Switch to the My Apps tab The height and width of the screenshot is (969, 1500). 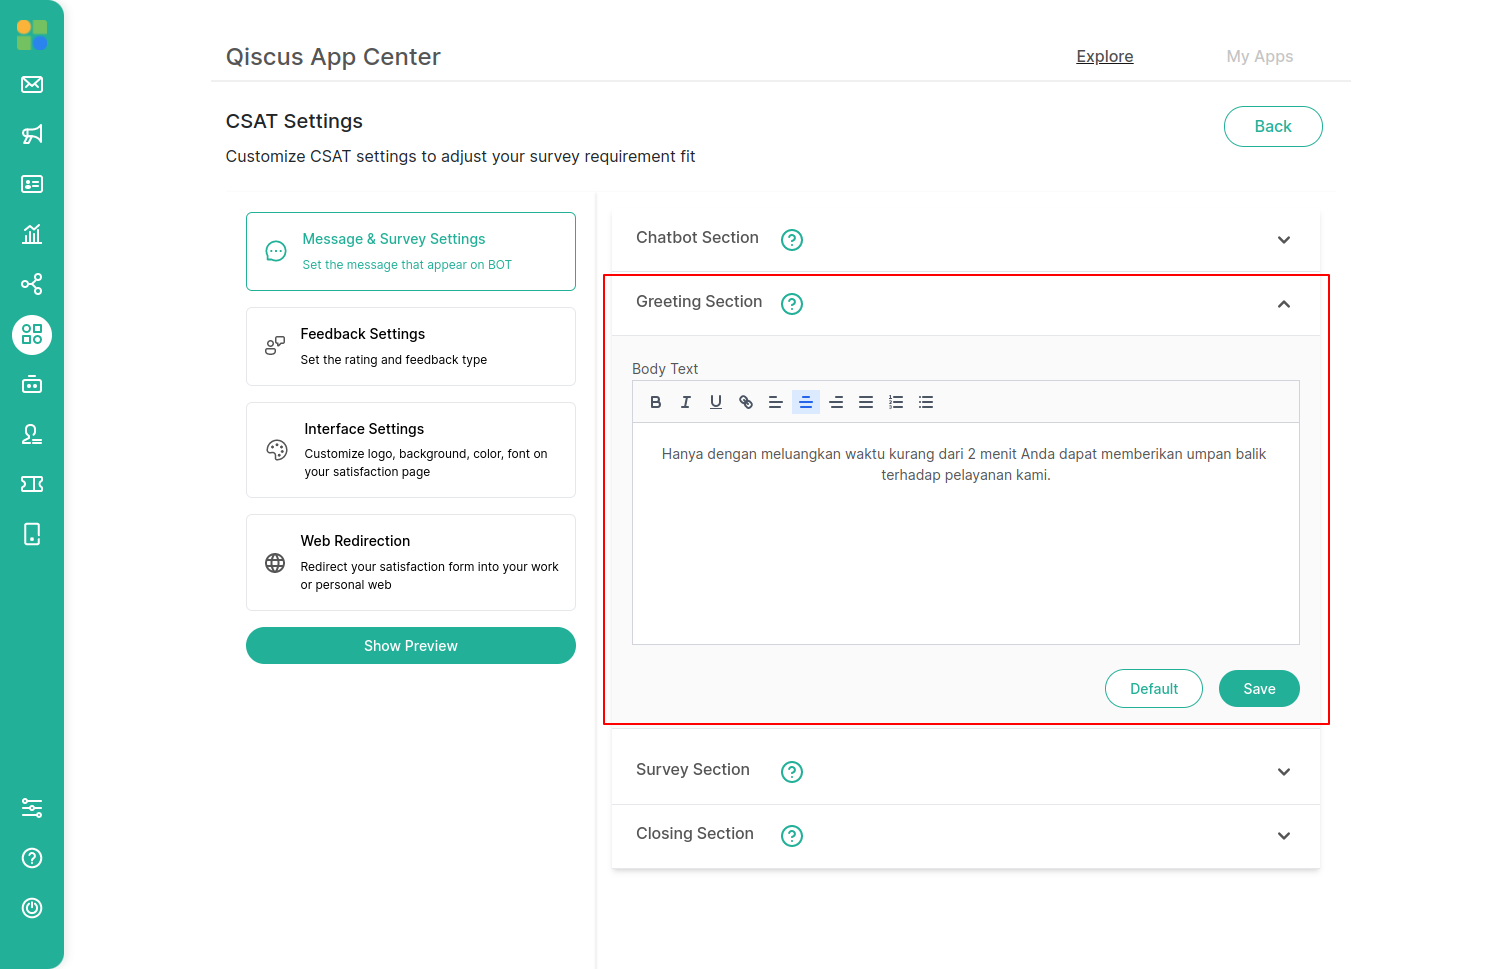coord(1259,57)
